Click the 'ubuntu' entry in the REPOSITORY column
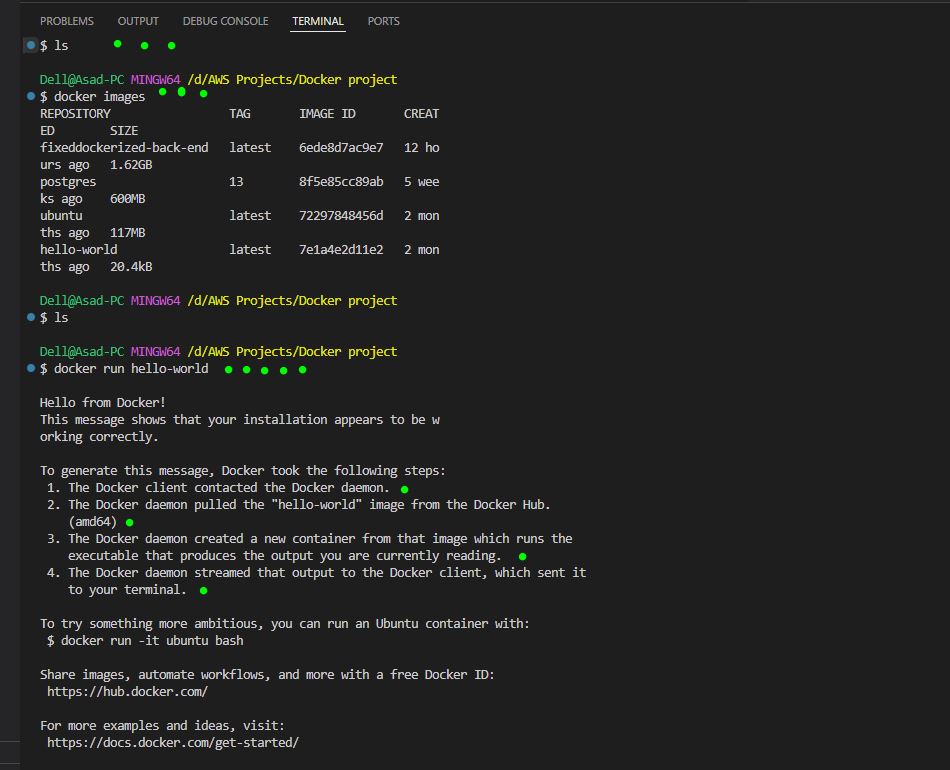This screenshot has height=770, width=950. 61,216
